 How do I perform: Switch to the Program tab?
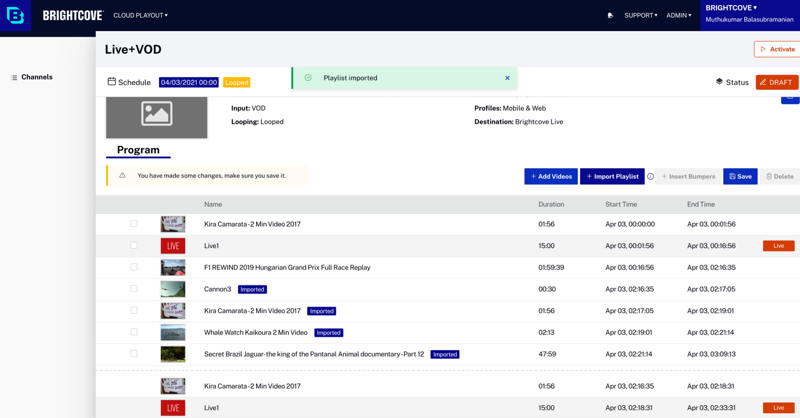tap(138, 150)
